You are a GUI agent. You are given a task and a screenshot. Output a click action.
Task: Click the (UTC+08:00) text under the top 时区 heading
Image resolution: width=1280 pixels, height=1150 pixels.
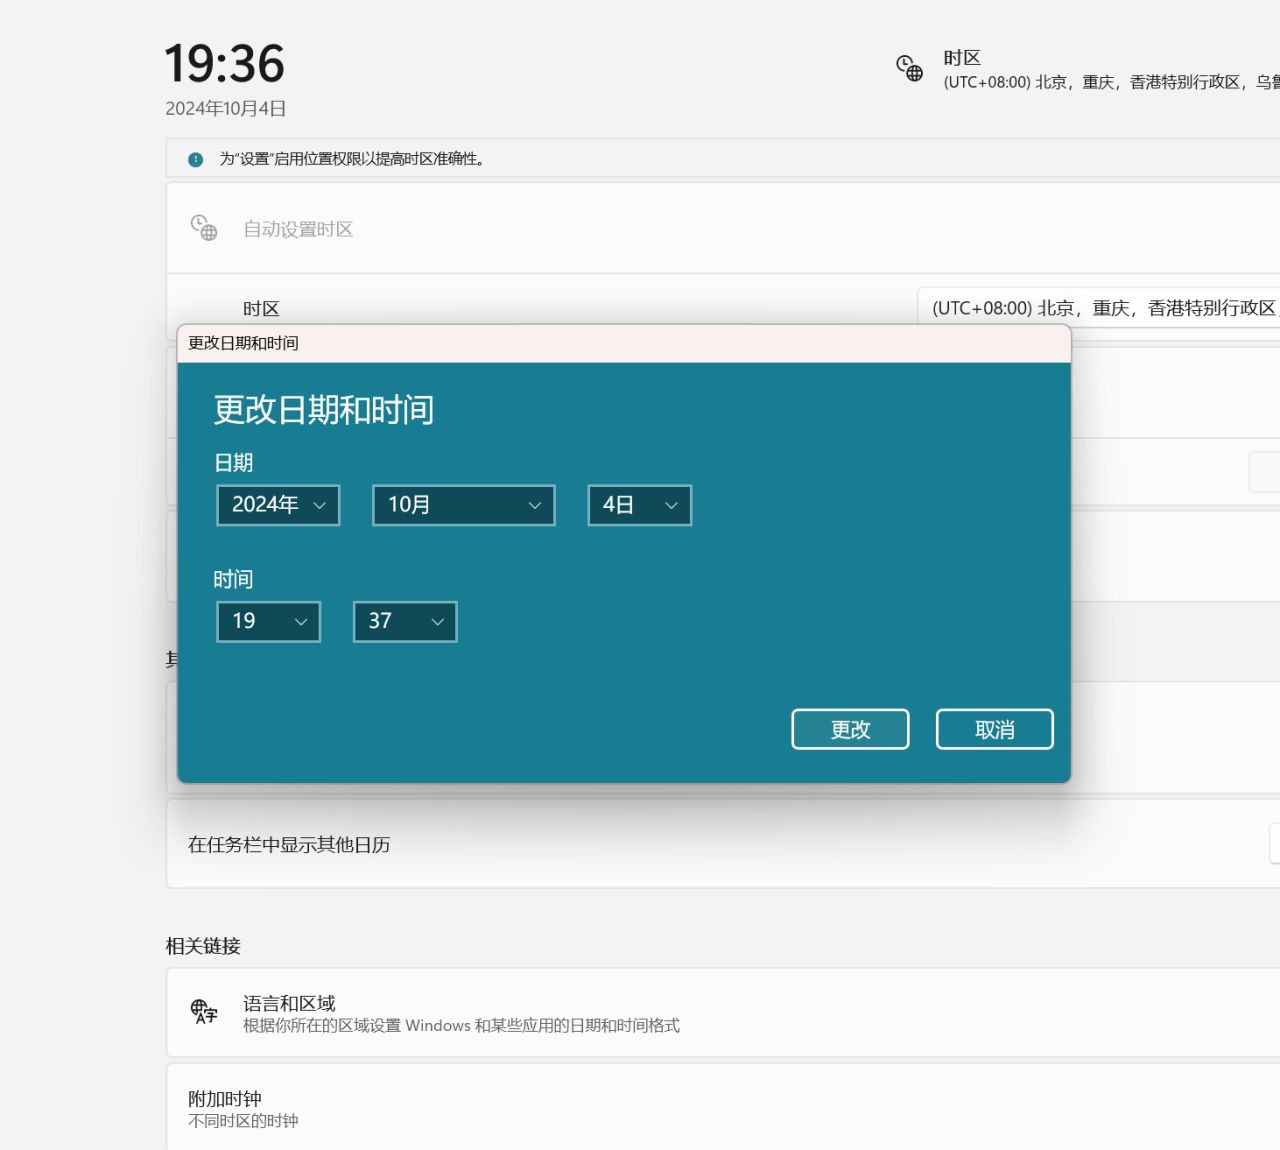click(x=1111, y=82)
